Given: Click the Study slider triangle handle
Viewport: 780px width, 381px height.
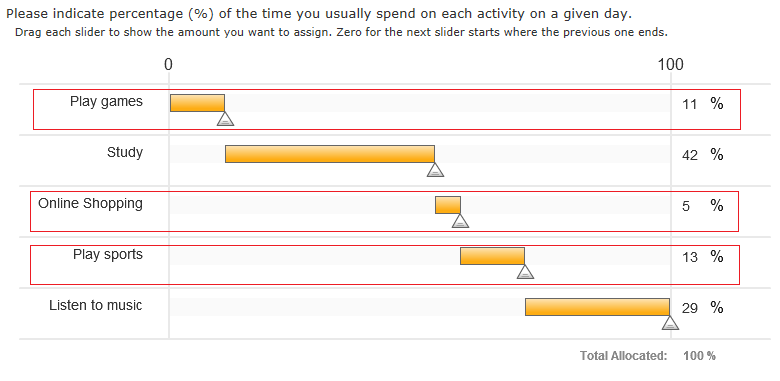Looking at the screenshot, I should tap(435, 170).
